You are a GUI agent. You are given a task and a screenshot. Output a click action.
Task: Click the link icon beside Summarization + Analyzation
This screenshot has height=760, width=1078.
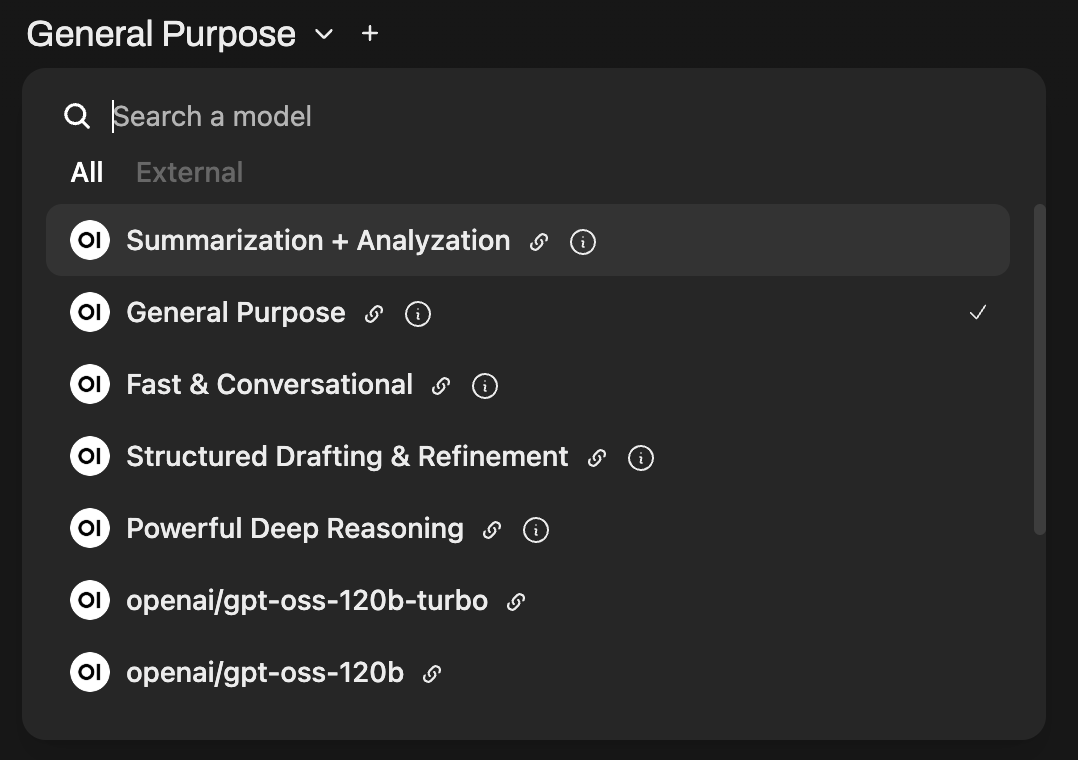point(539,242)
